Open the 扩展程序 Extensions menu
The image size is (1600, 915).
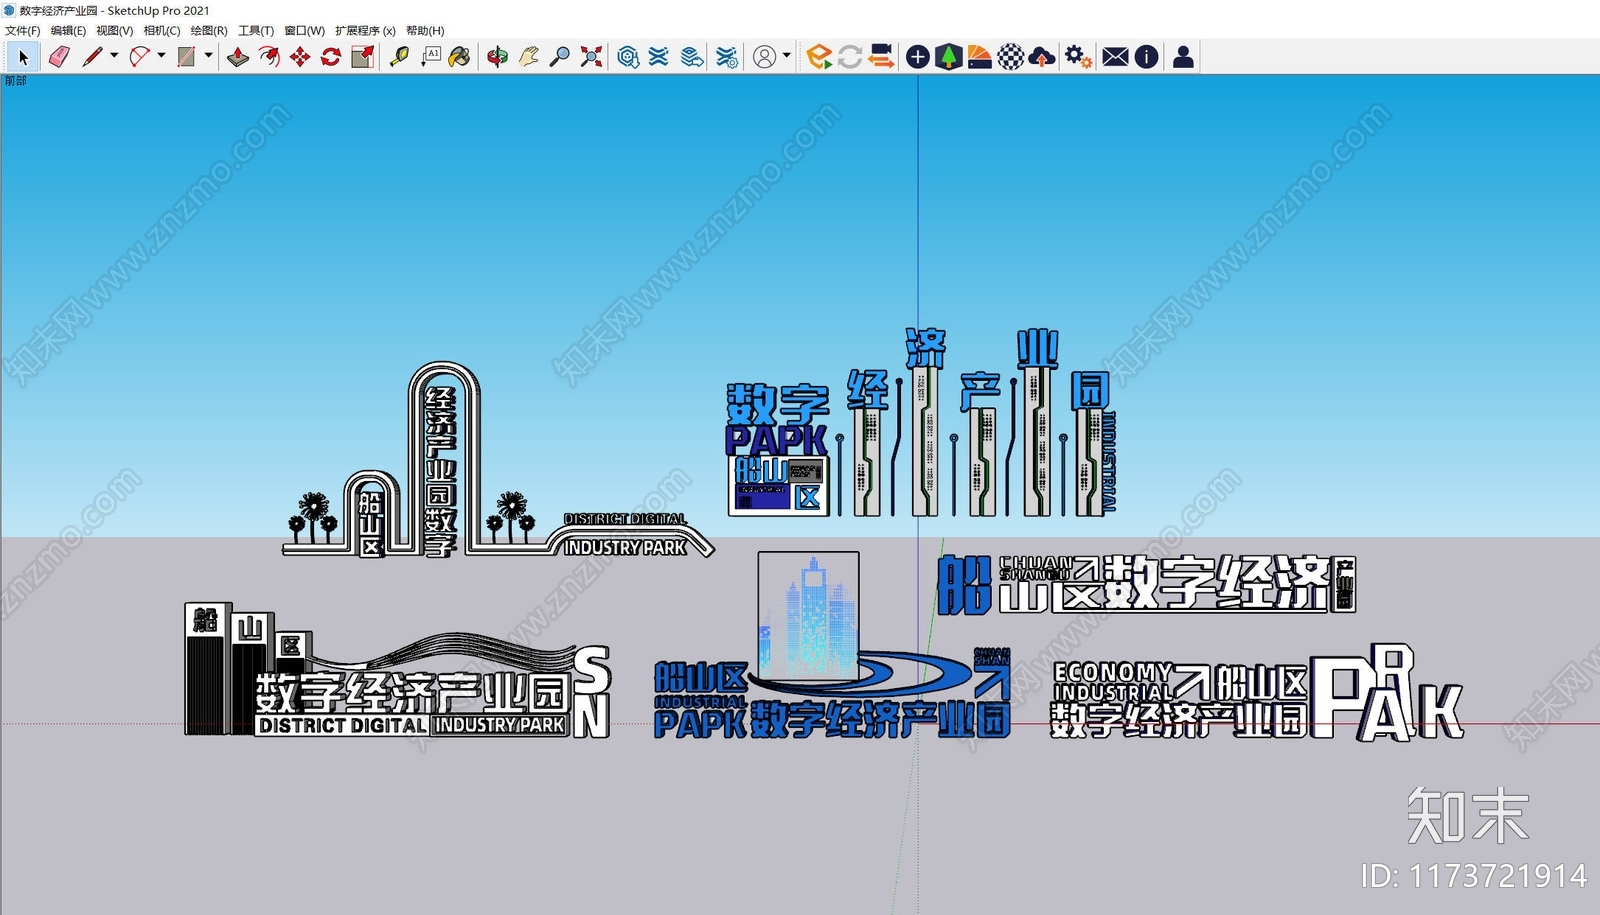pos(365,31)
